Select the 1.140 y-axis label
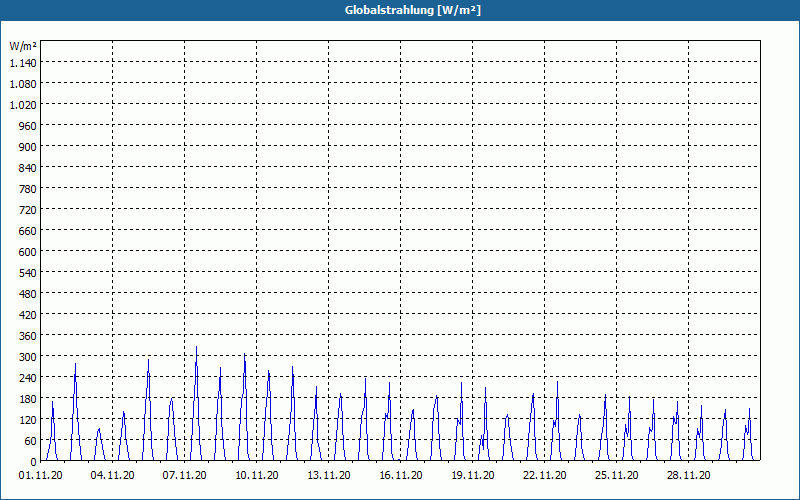This screenshot has height=500, width=800. 23,63
